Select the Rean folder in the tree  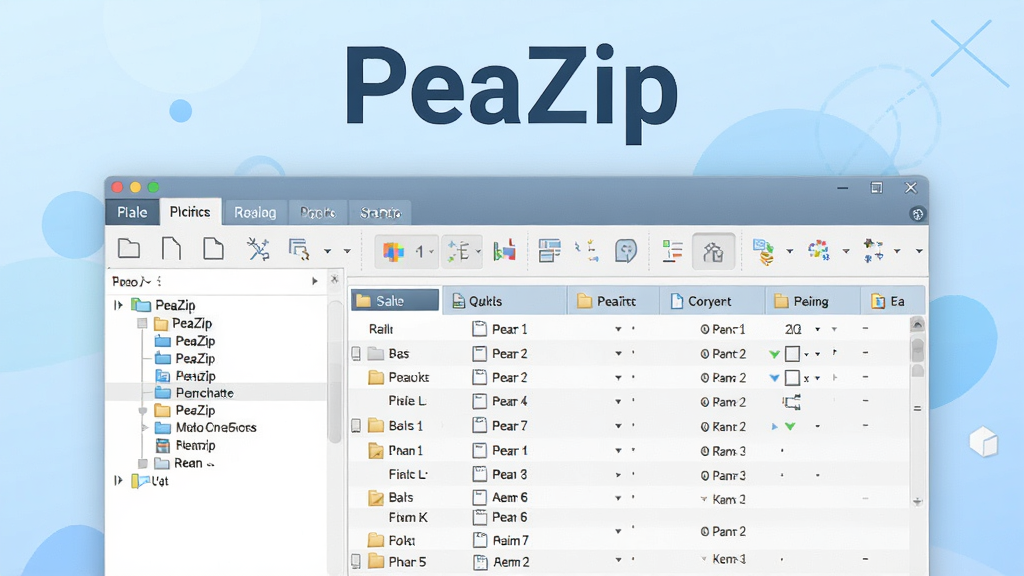click(188, 463)
